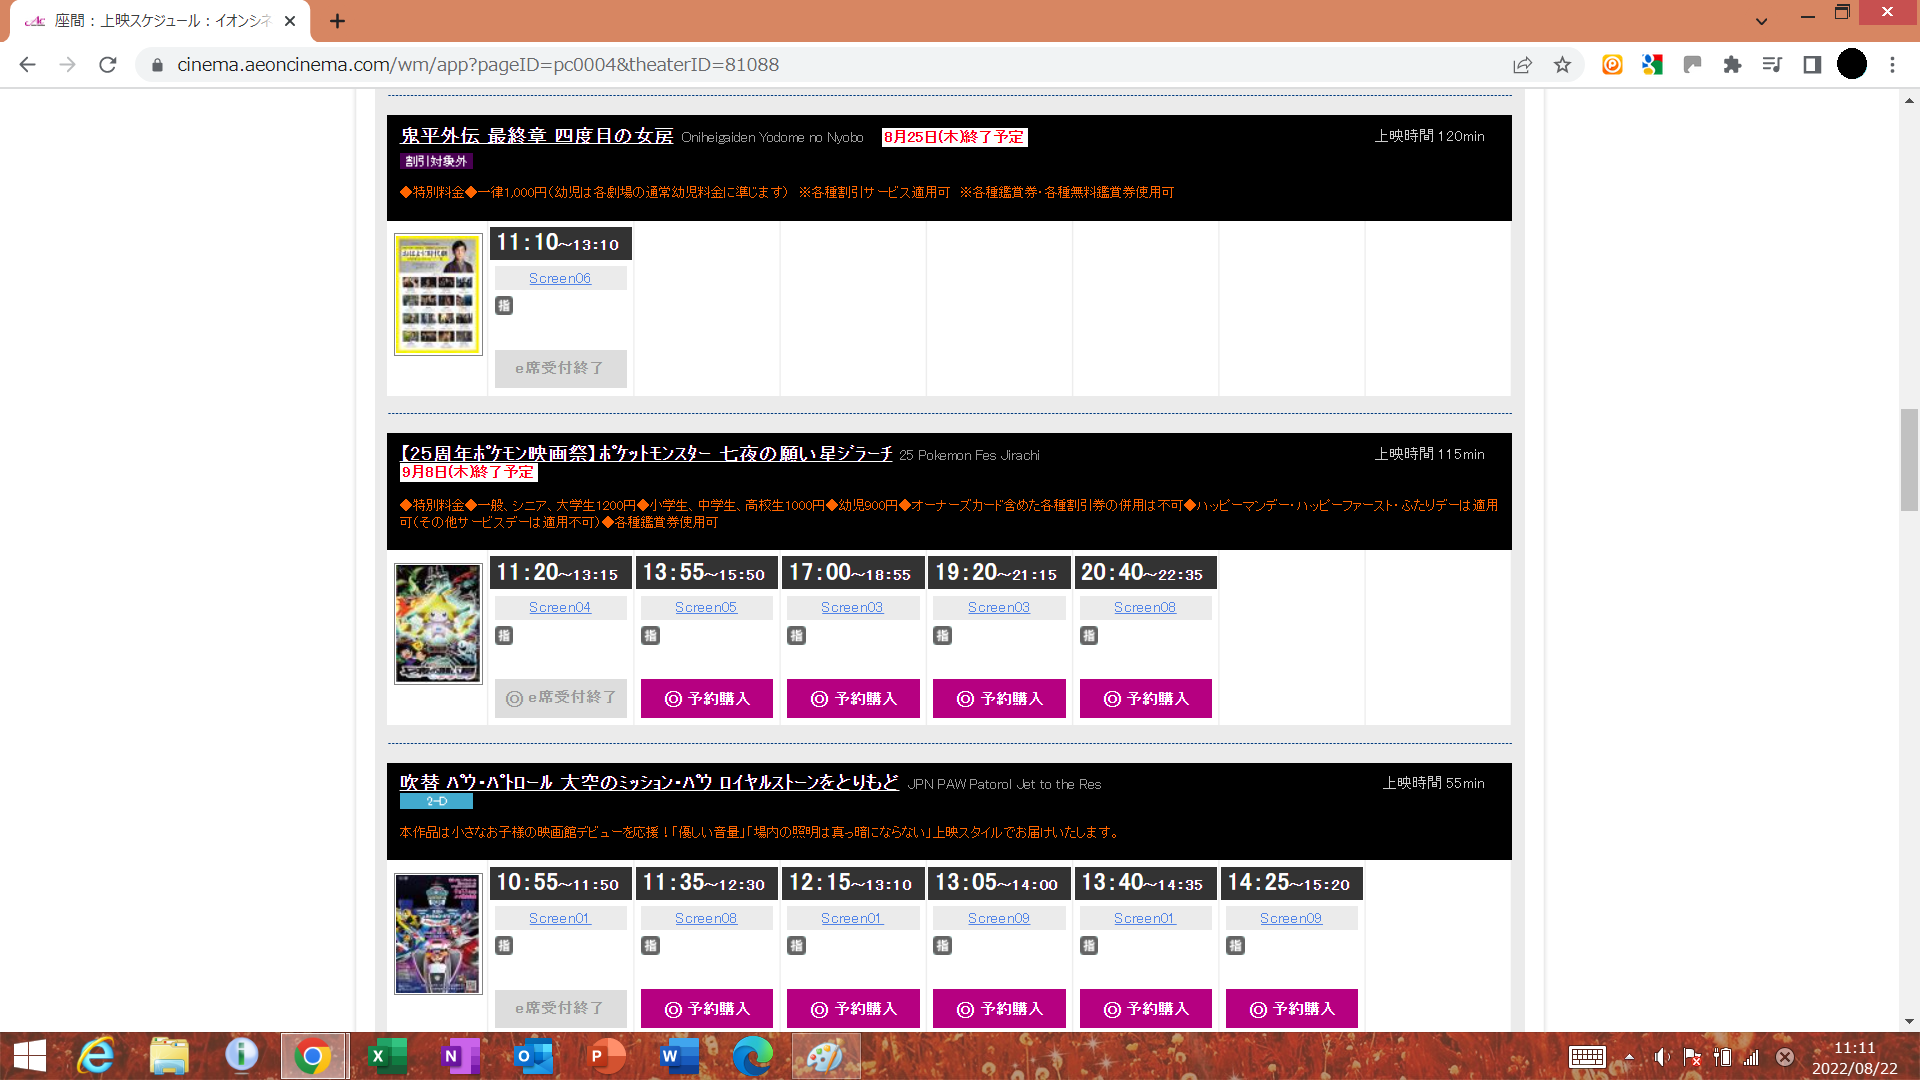Reload the current page

pyautogui.click(x=108, y=65)
